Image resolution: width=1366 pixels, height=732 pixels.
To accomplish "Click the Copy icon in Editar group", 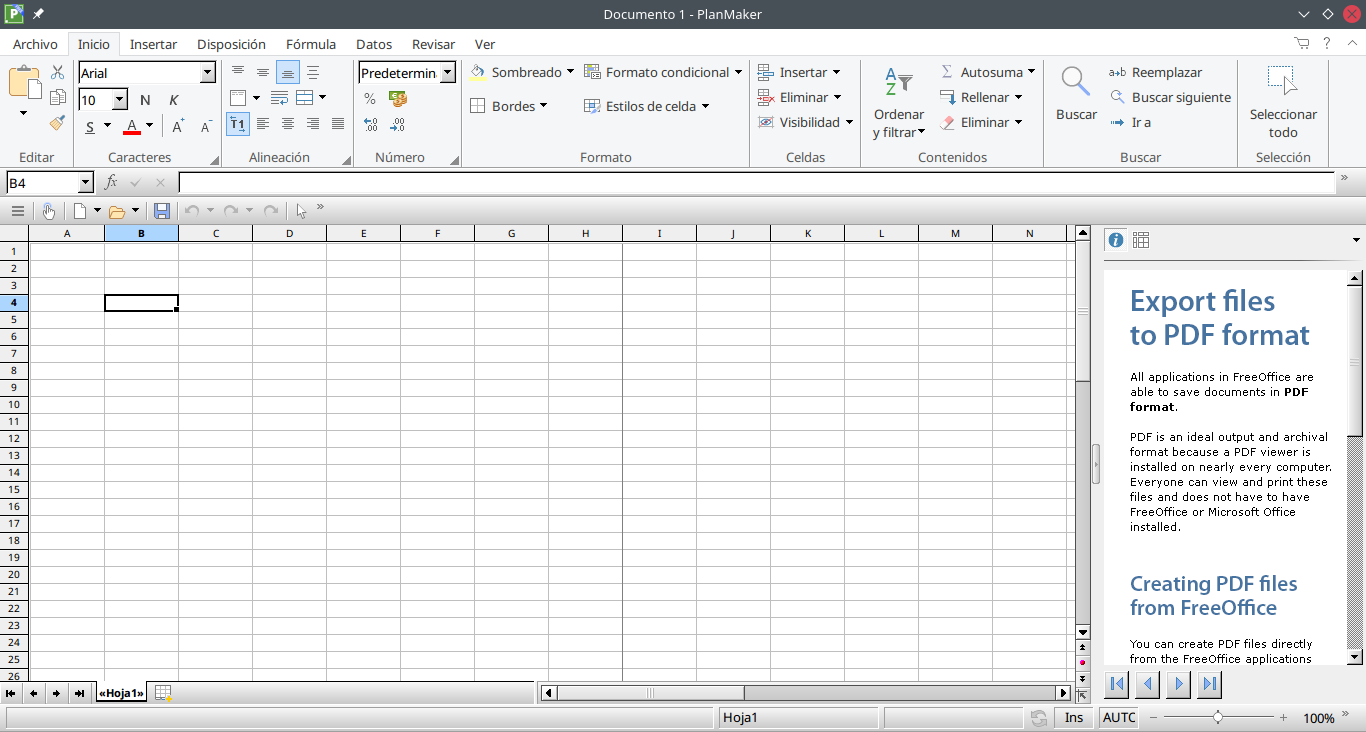I will [x=58, y=98].
